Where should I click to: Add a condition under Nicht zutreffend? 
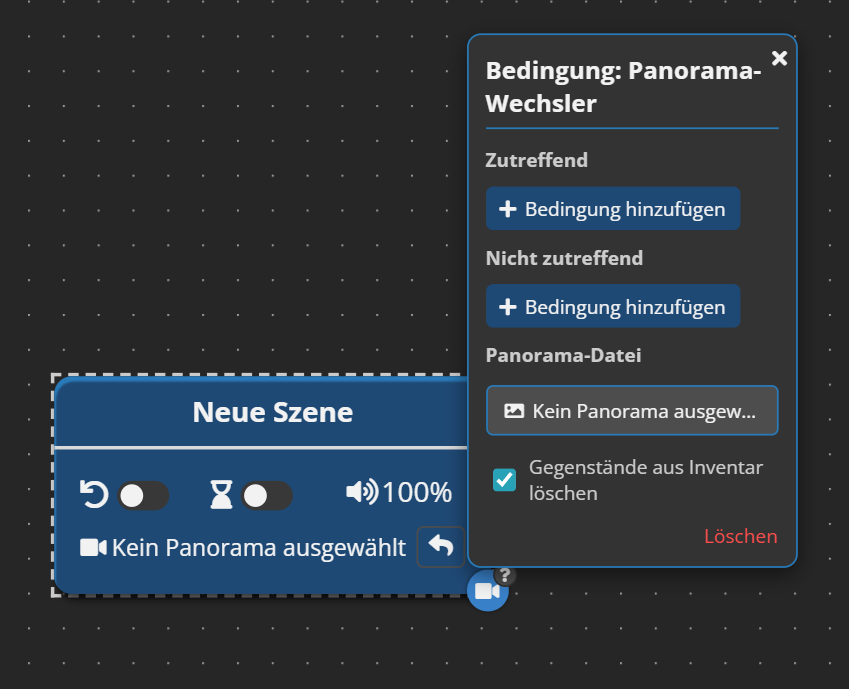(613, 307)
